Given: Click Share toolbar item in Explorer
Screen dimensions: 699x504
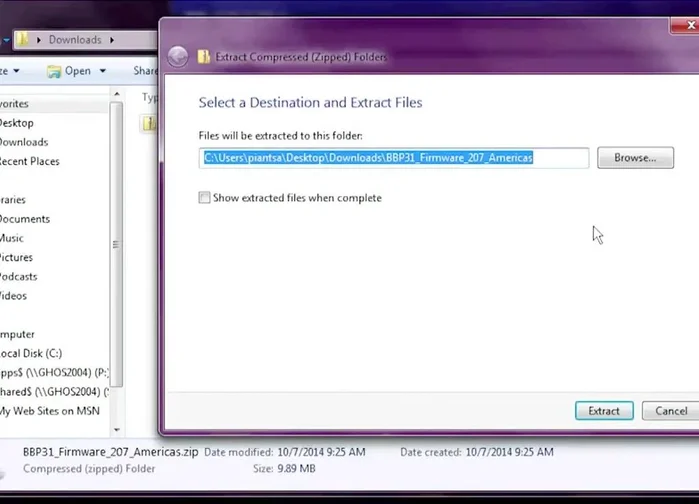Looking at the screenshot, I should [x=145, y=71].
